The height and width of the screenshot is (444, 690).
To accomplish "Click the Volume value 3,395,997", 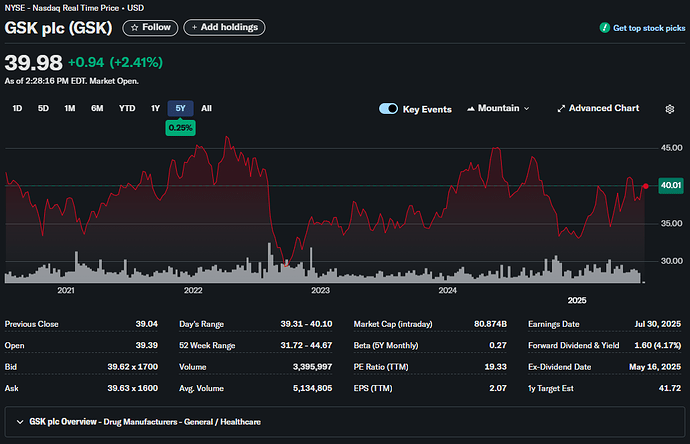I will [312, 367].
